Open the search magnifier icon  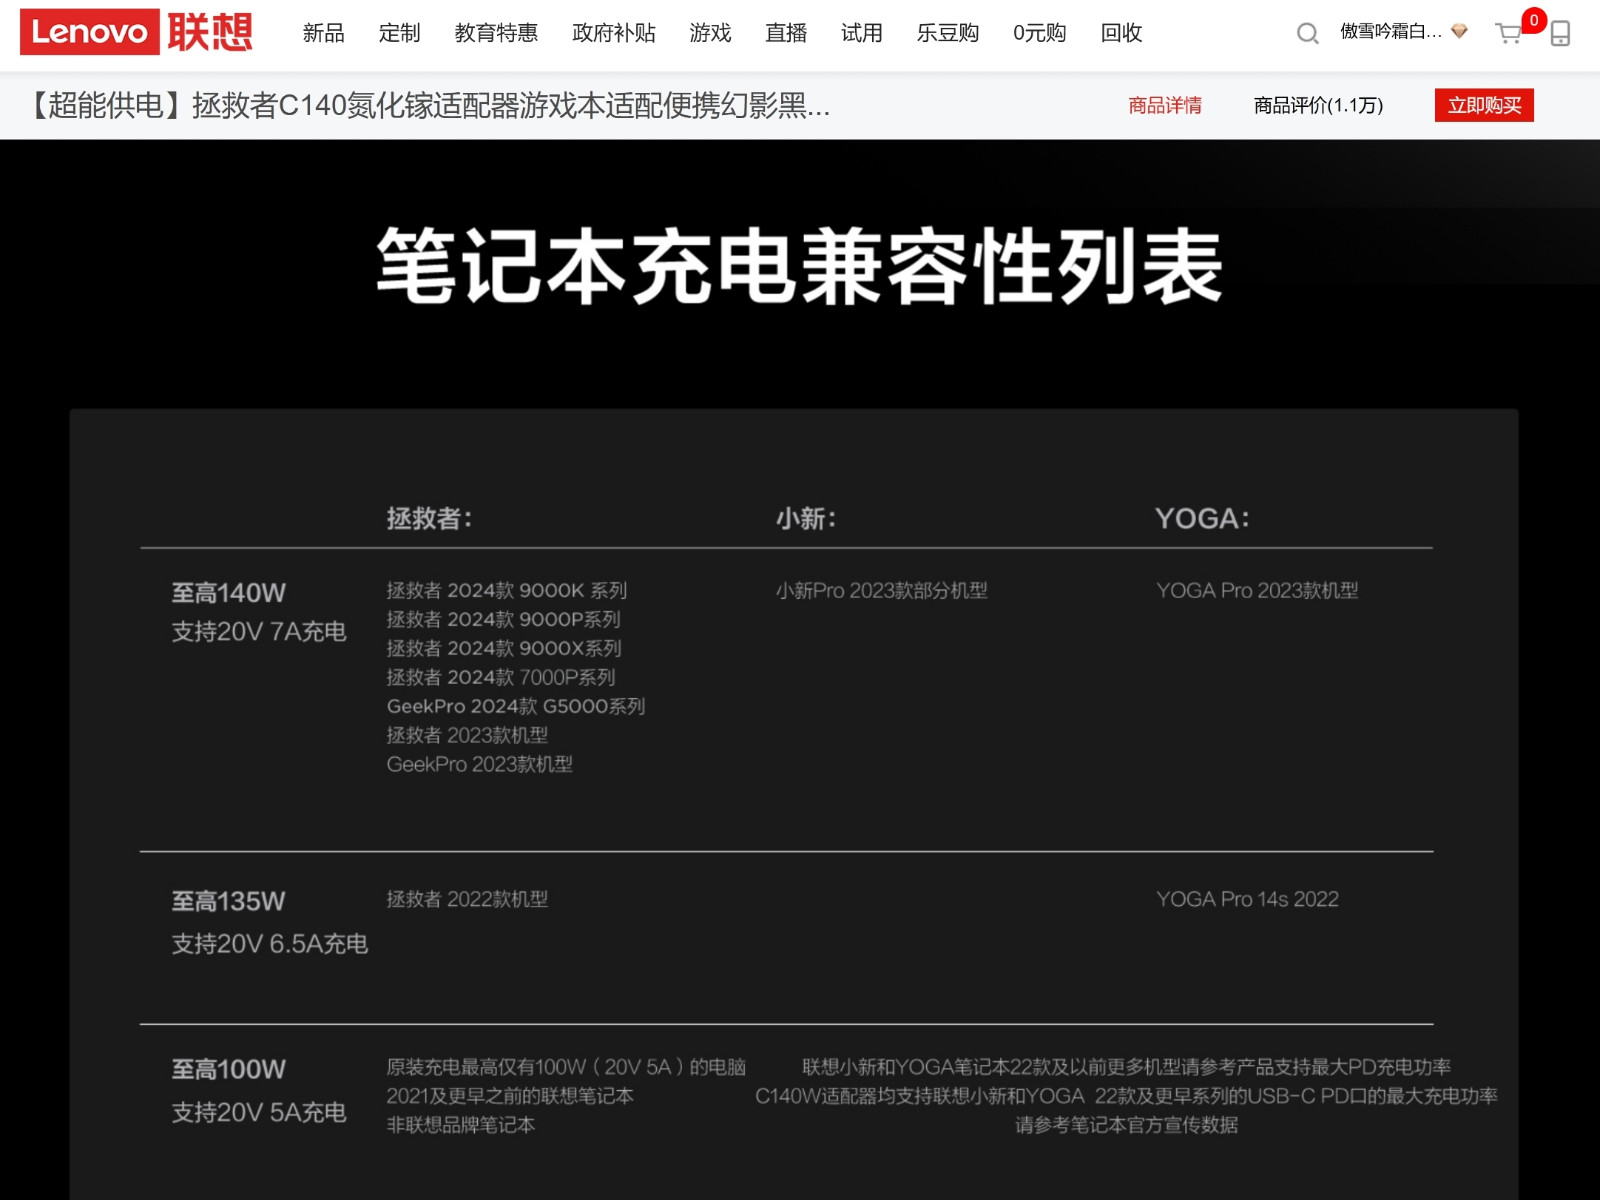[x=1307, y=34]
